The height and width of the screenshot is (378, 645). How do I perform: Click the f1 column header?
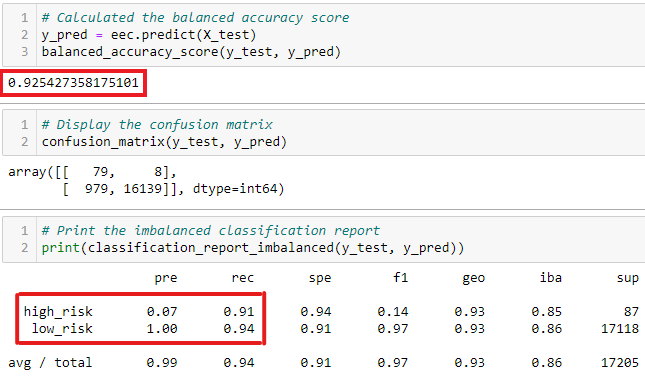click(x=401, y=278)
